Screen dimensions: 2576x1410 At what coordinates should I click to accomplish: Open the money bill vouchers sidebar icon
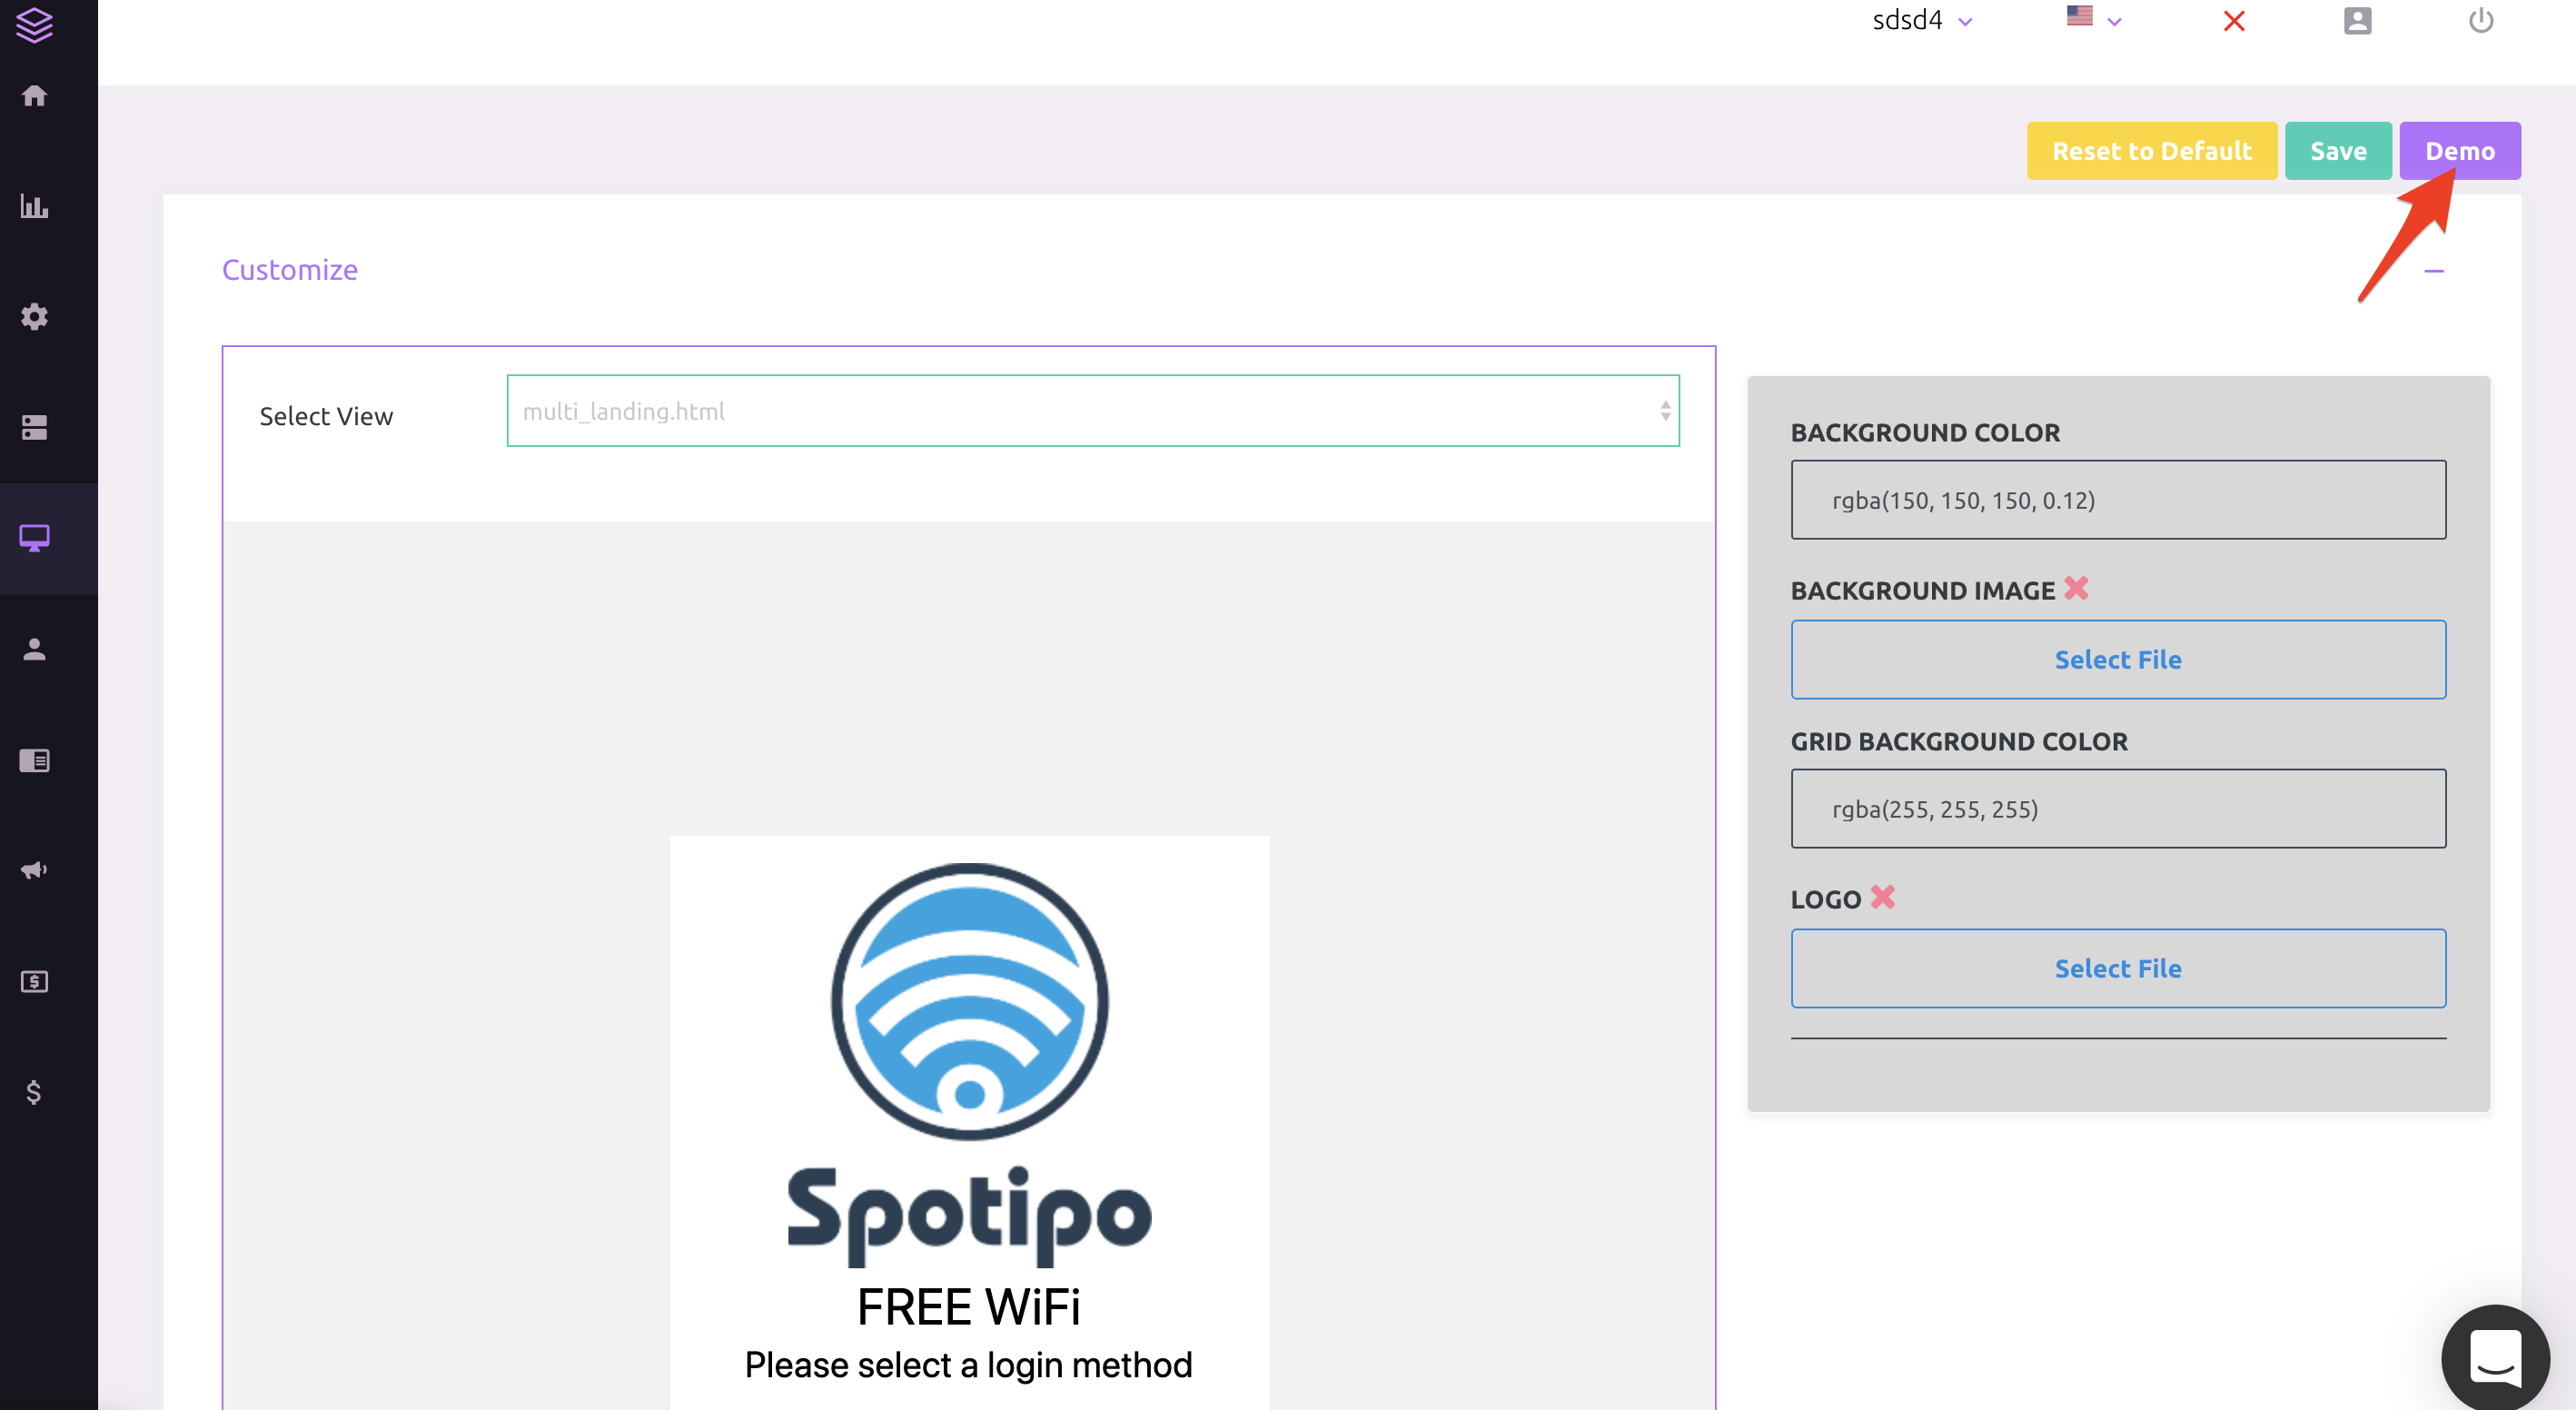34,981
